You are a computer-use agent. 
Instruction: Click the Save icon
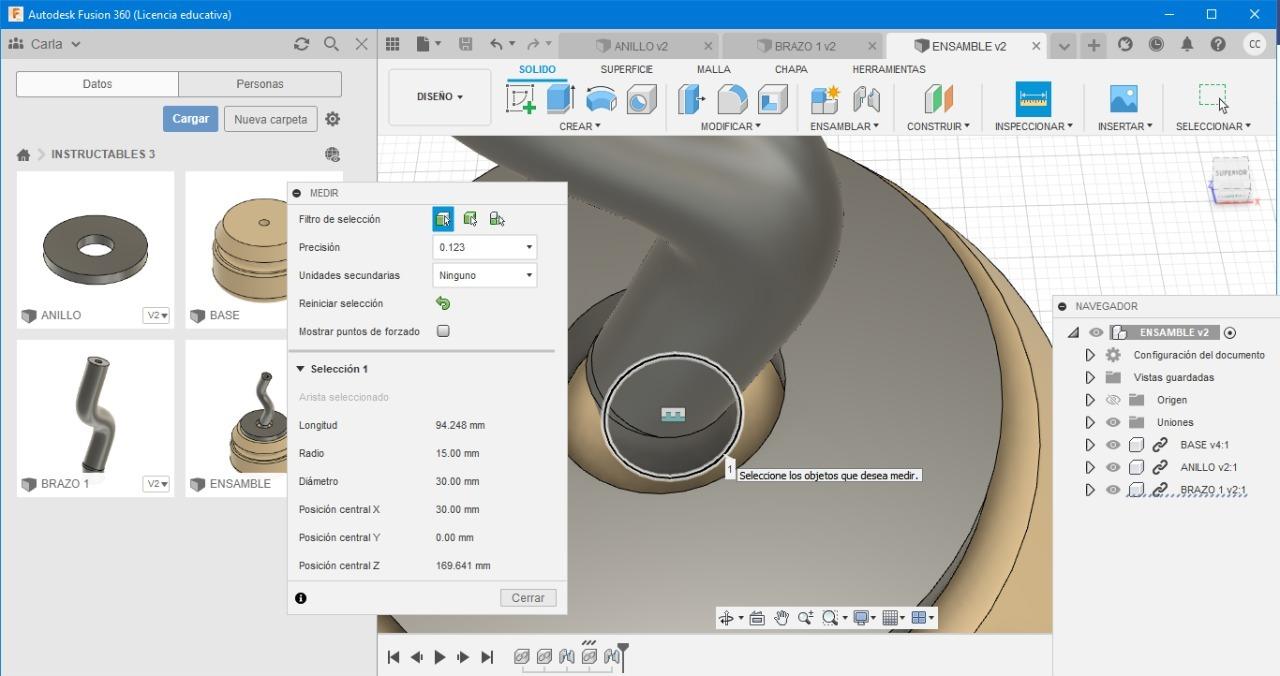click(465, 44)
